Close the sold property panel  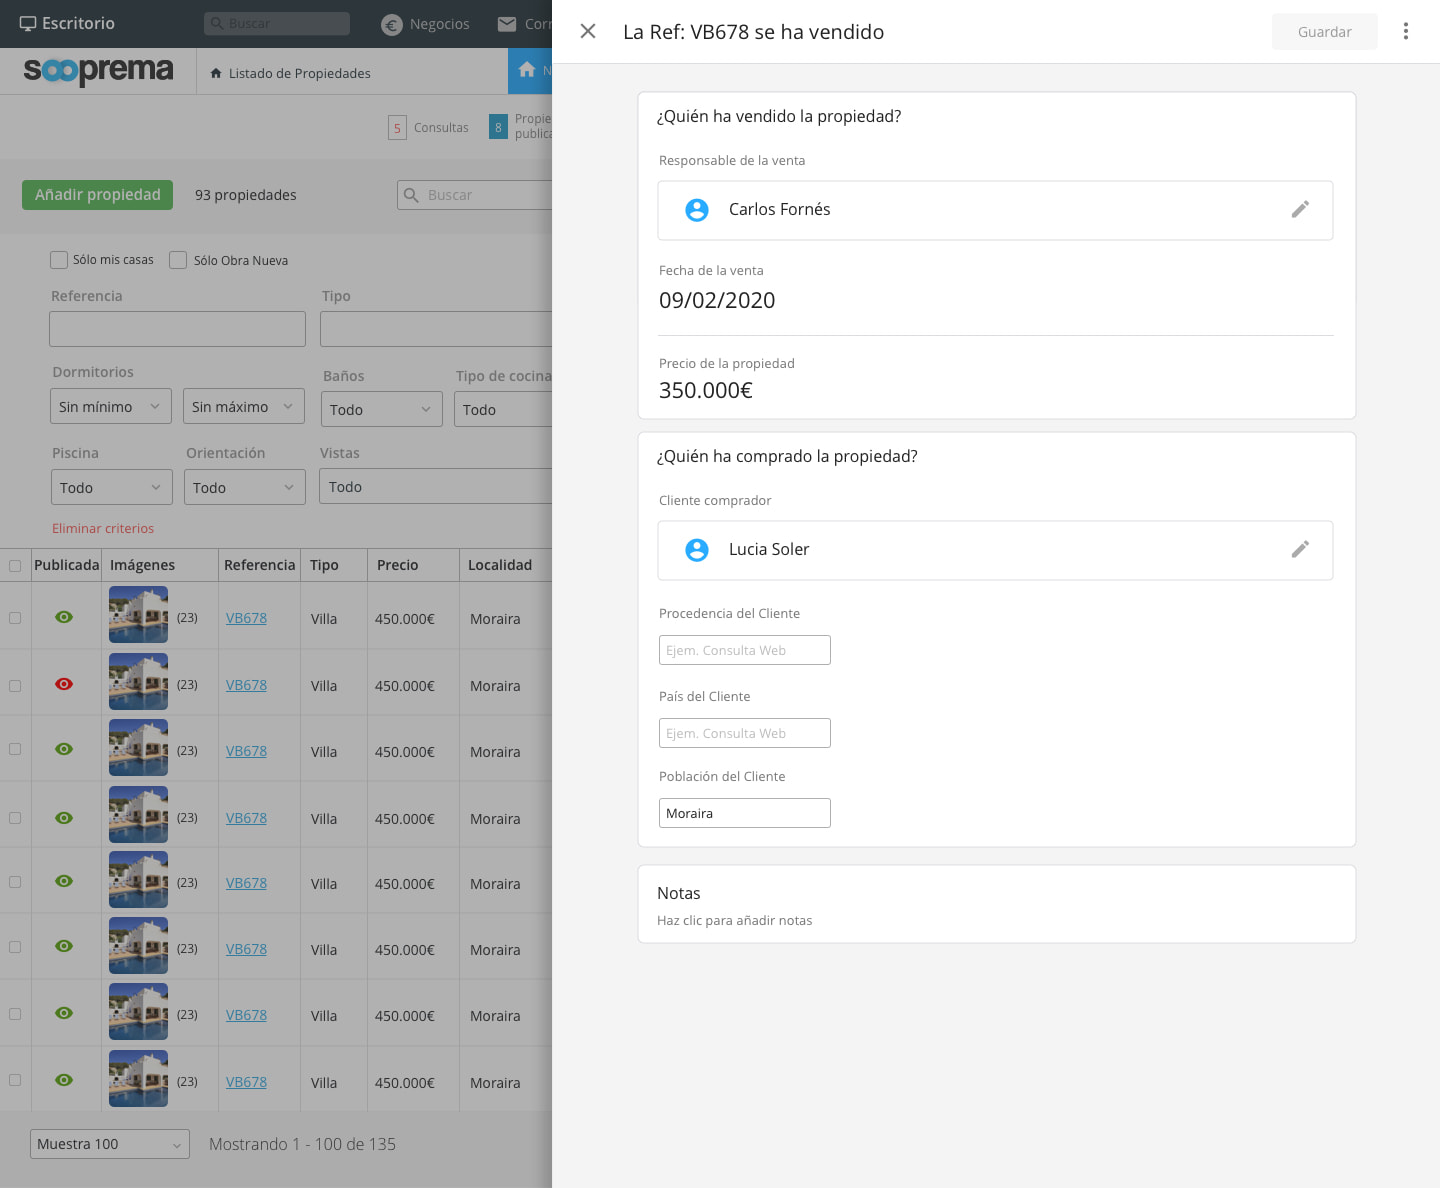coord(588,31)
